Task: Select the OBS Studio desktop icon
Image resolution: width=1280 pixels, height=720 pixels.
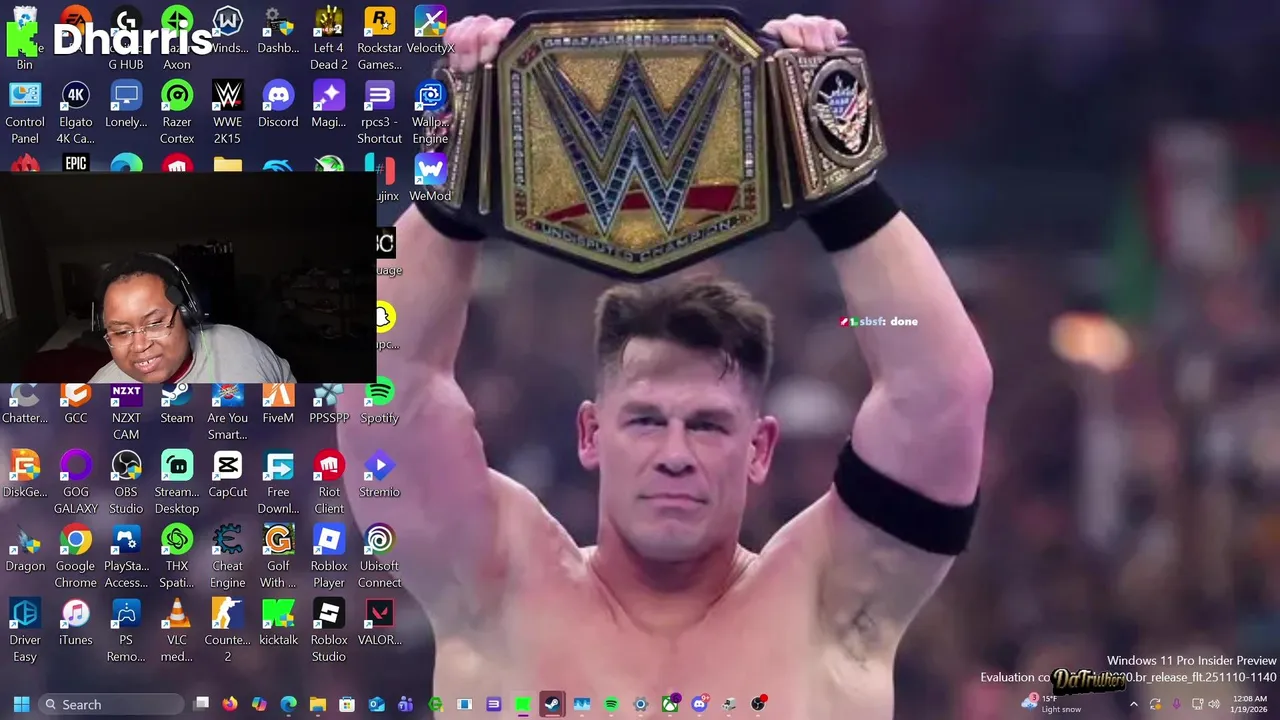Action: (126, 482)
